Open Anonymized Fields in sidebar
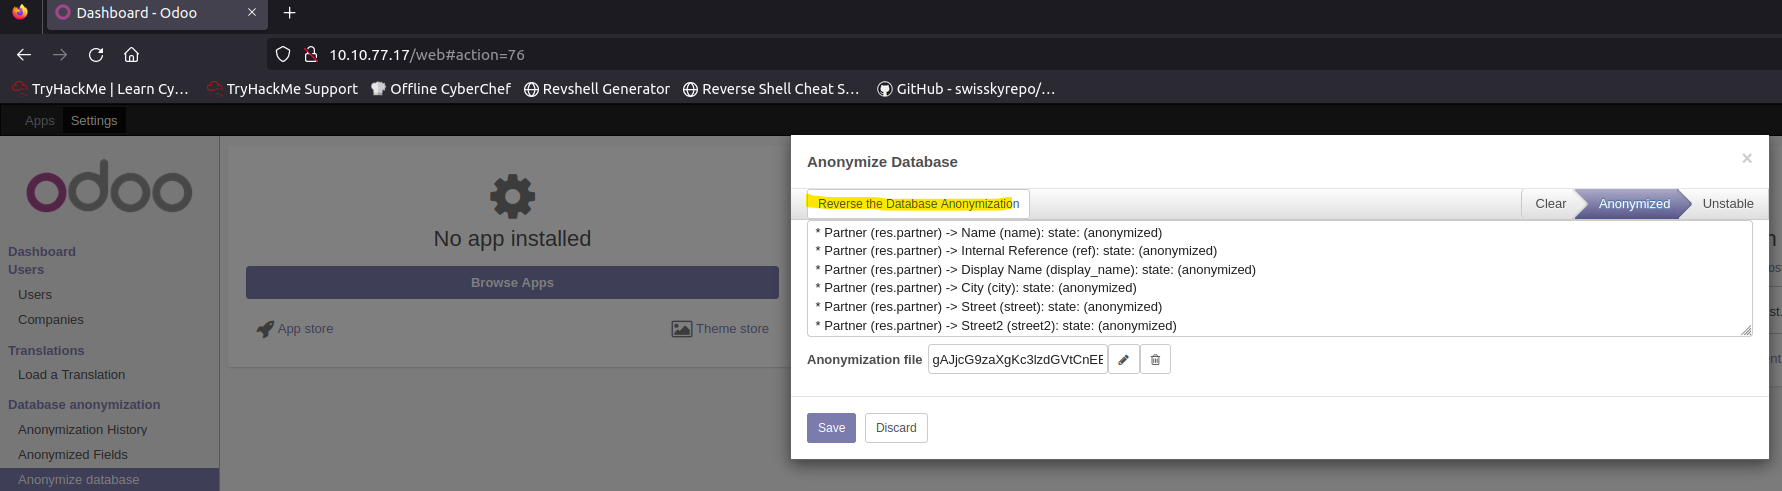 [x=73, y=455]
